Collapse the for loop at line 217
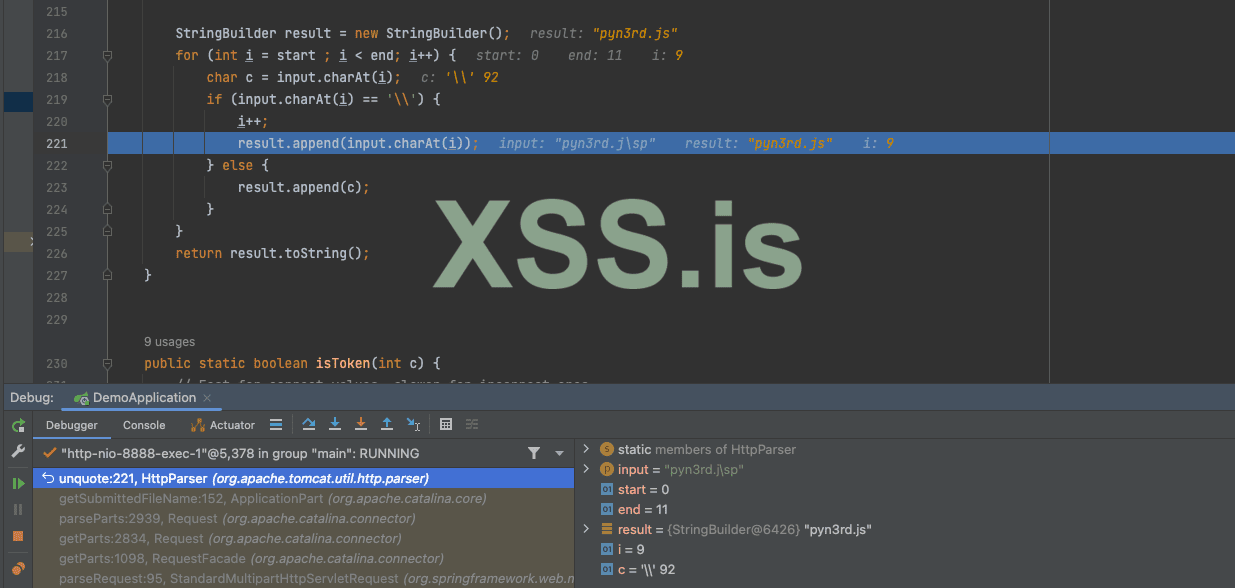 [x=107, y=56]
